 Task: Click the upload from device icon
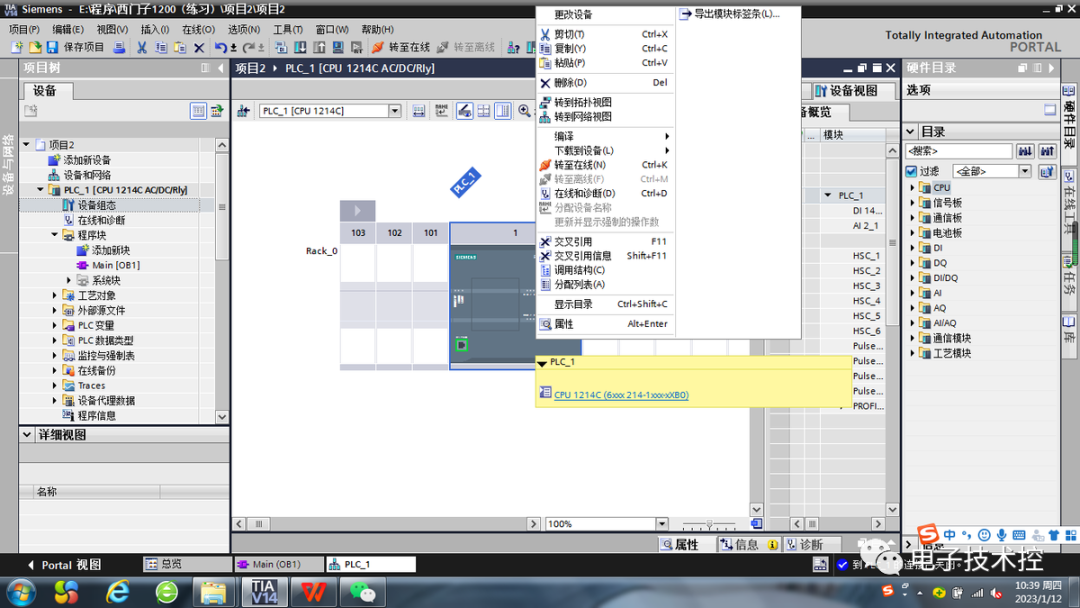[x=319, y=48]
